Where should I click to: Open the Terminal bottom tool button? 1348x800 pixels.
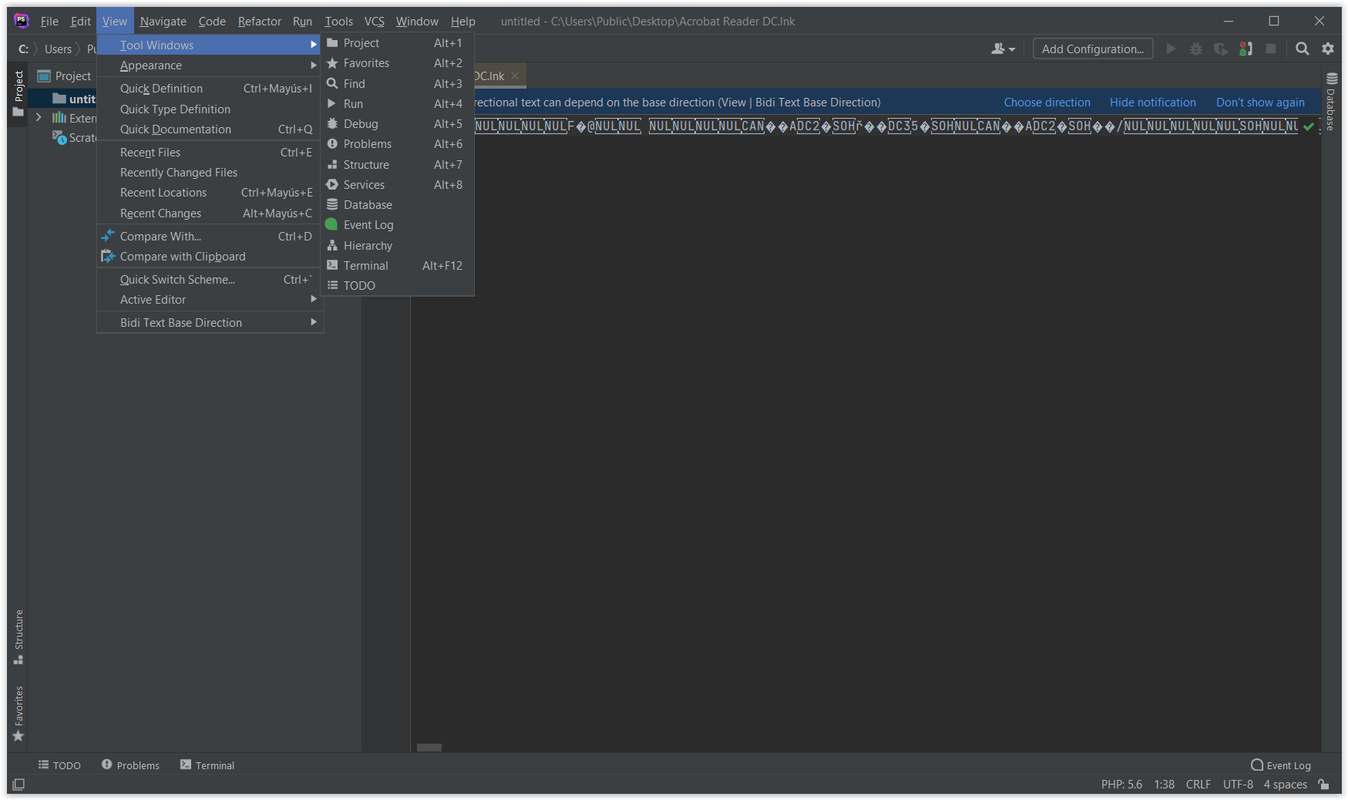[x=207, y=765]
